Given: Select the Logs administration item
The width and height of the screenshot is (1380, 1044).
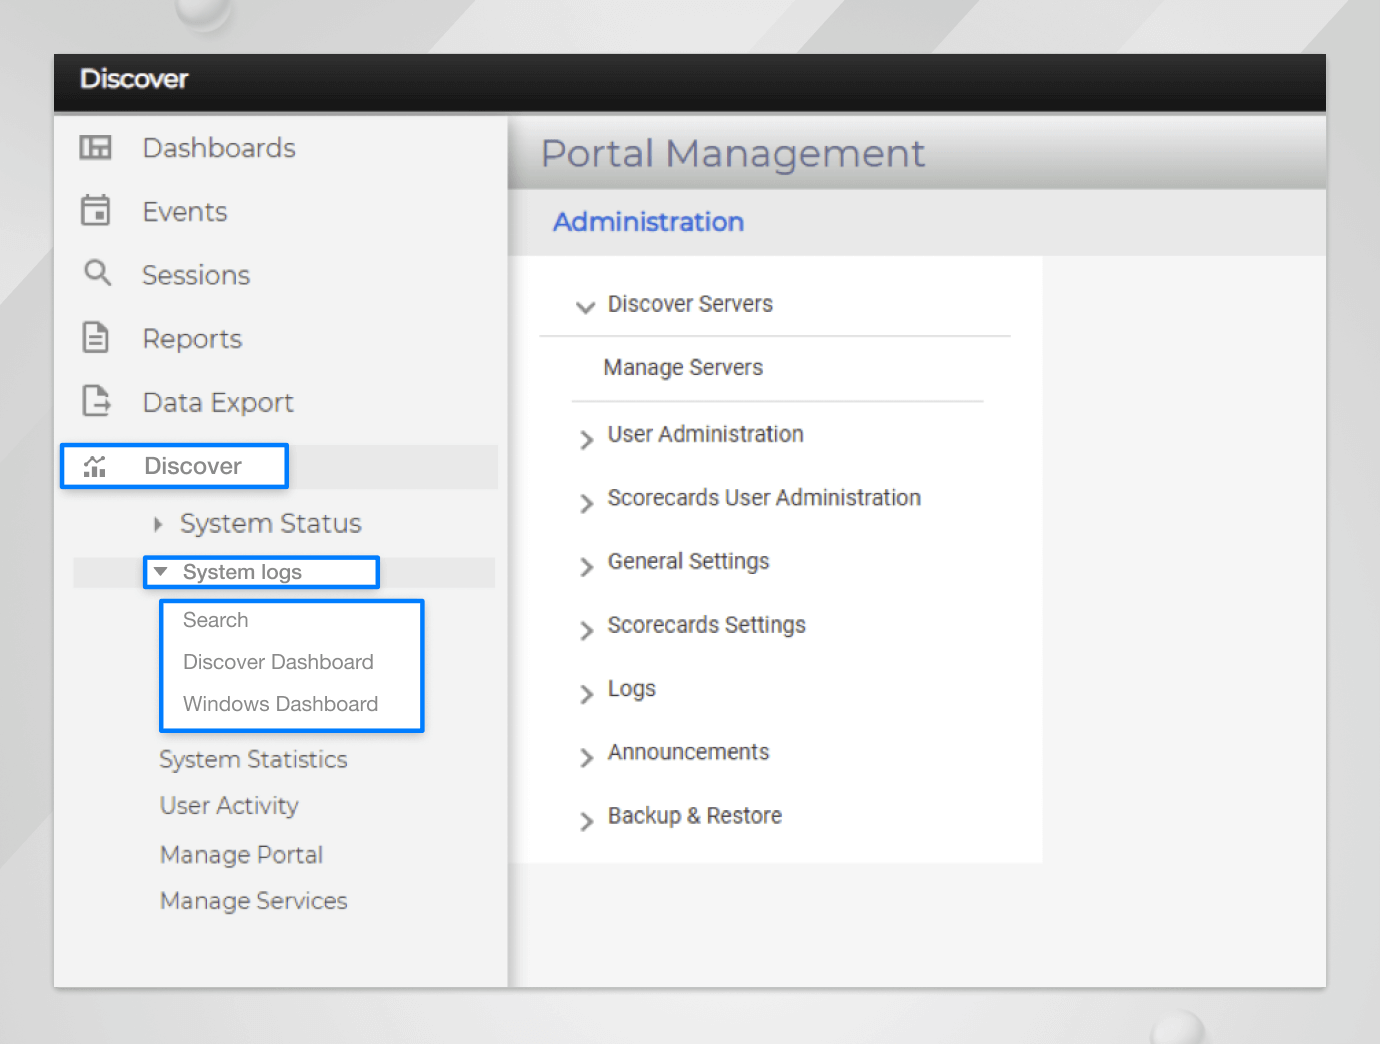Looking at the screenshot, I should pyautogui.click(x=631, y=689).
